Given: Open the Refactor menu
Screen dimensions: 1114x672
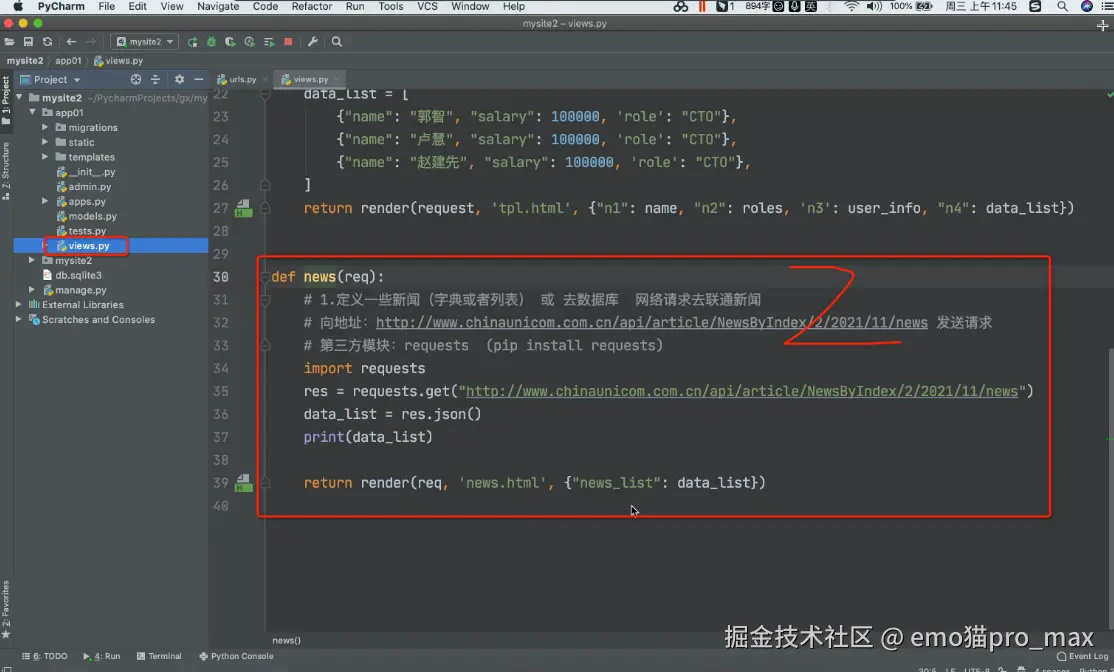Looking at the screenshot, I should 312,6.
